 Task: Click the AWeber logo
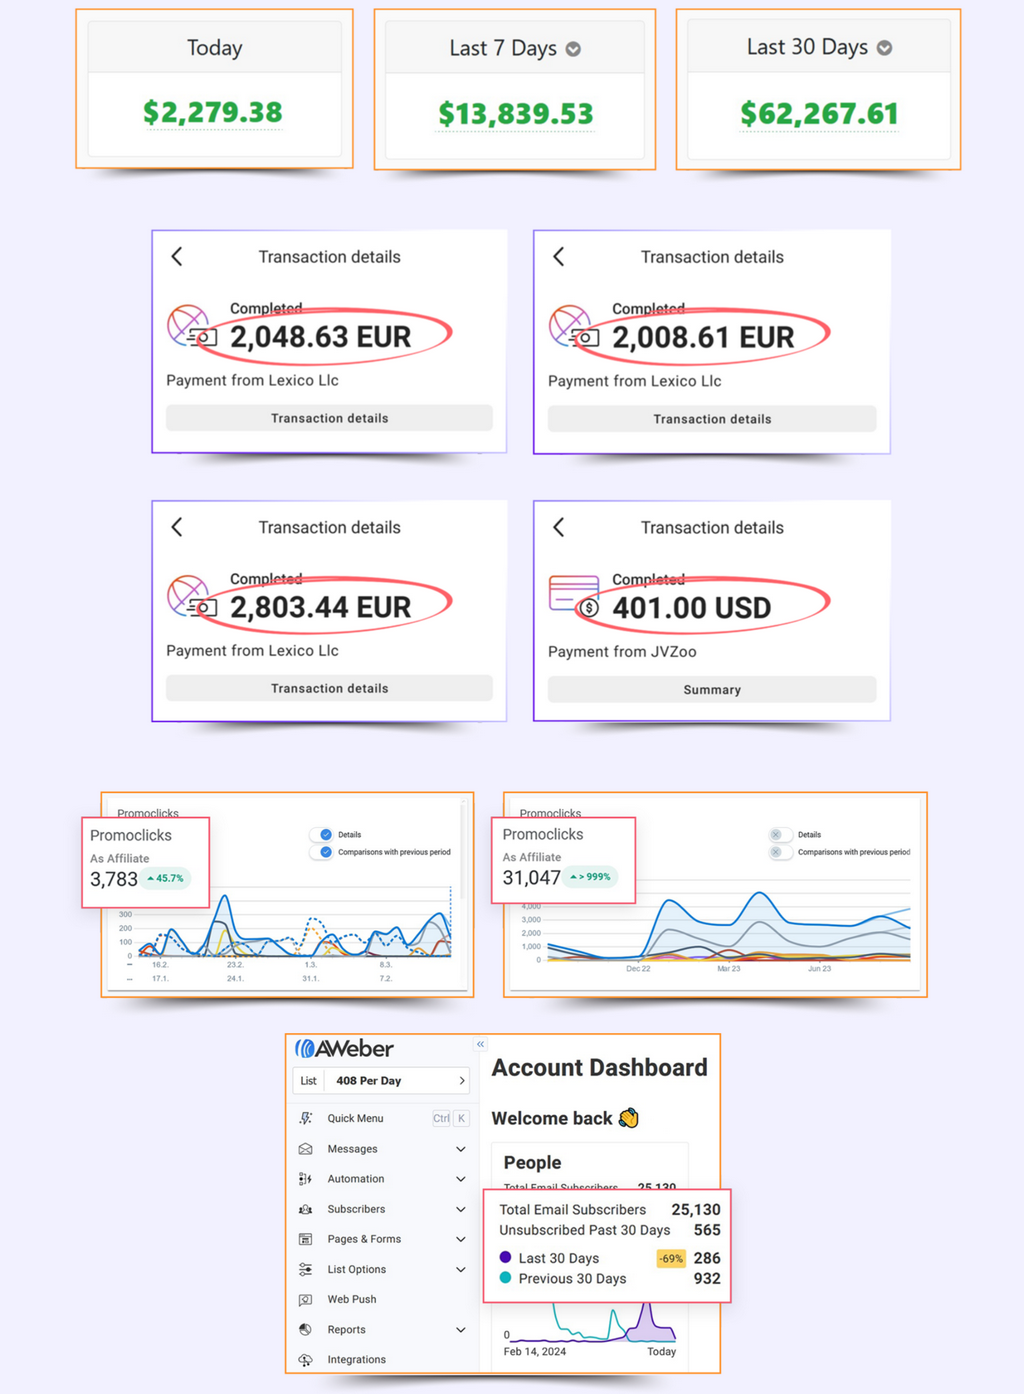(344, 1049)
